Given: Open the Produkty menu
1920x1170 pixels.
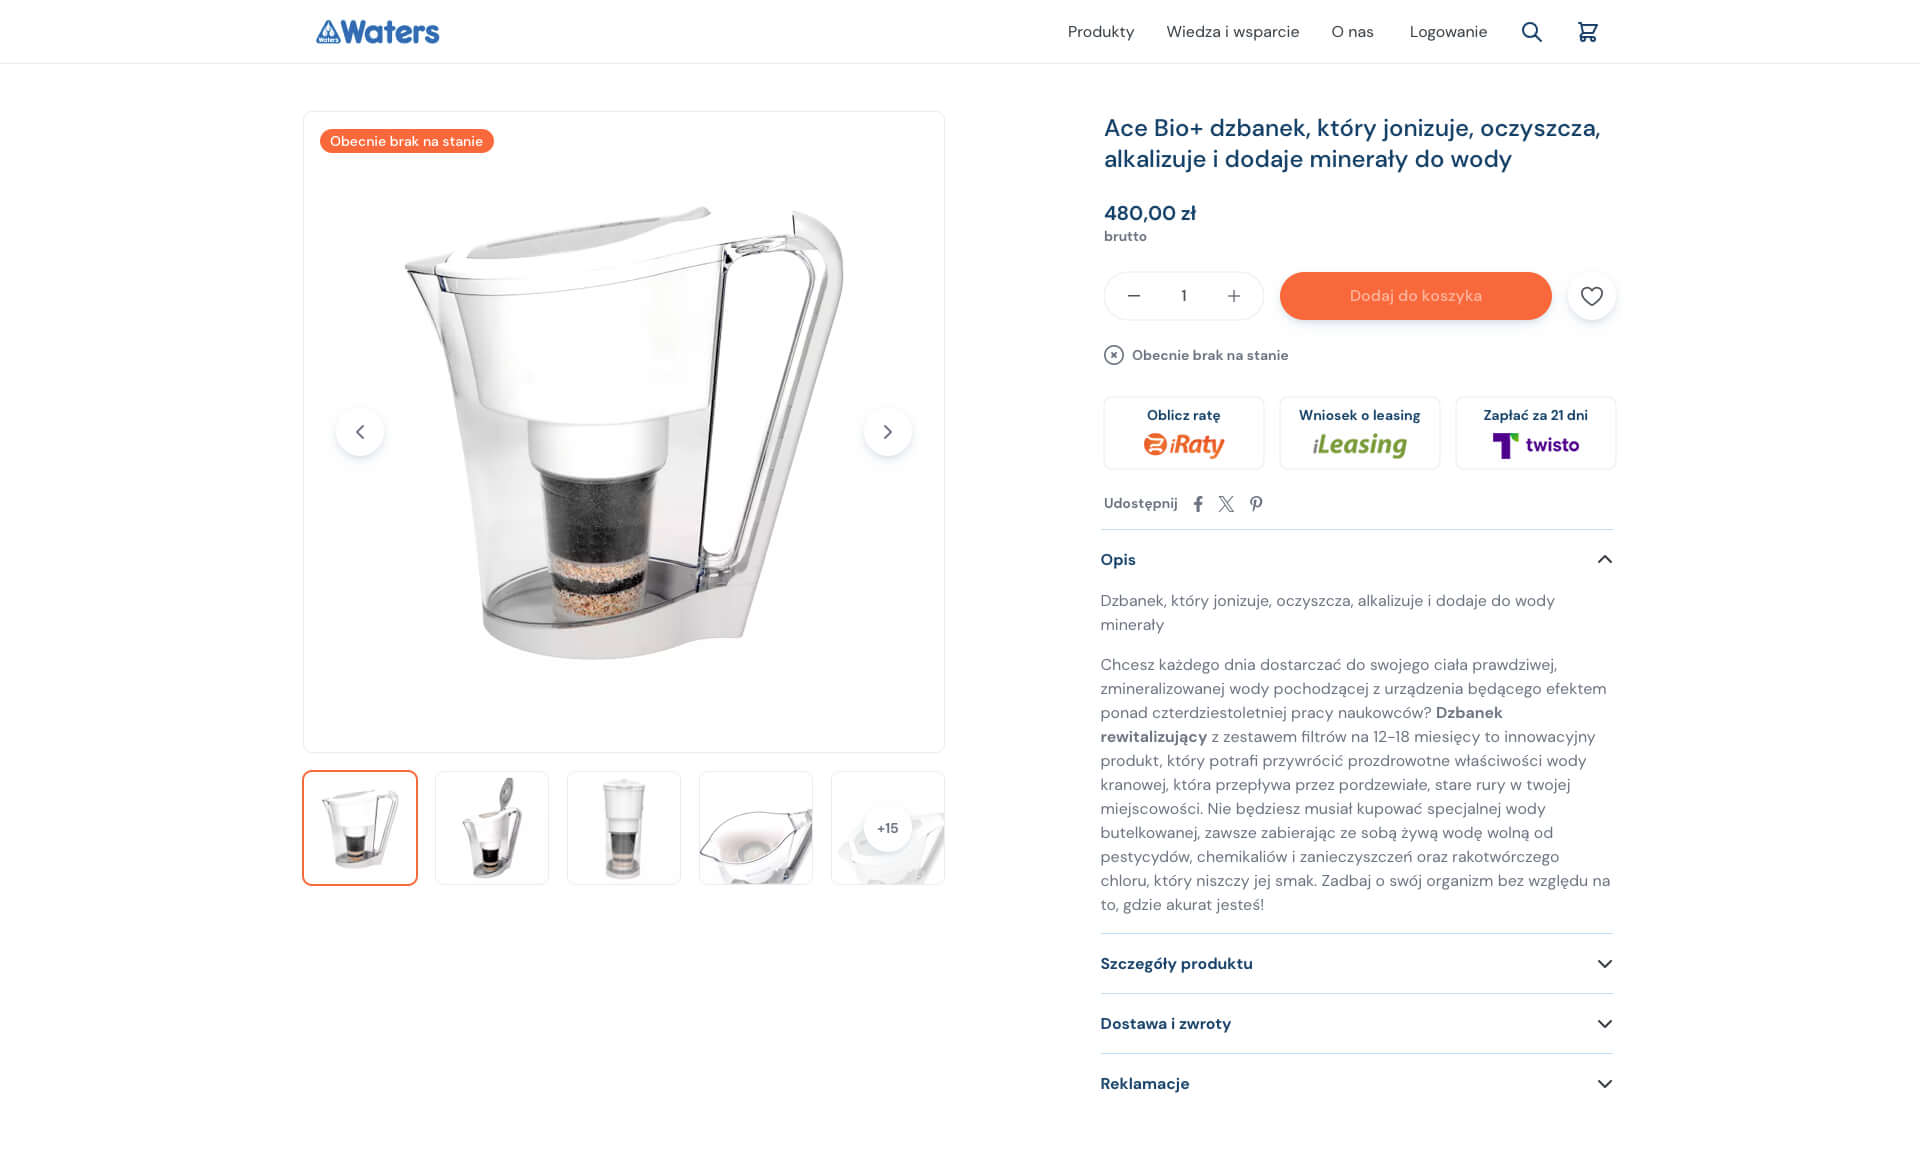Looking at the screenshot, I should coord(1100,32).
